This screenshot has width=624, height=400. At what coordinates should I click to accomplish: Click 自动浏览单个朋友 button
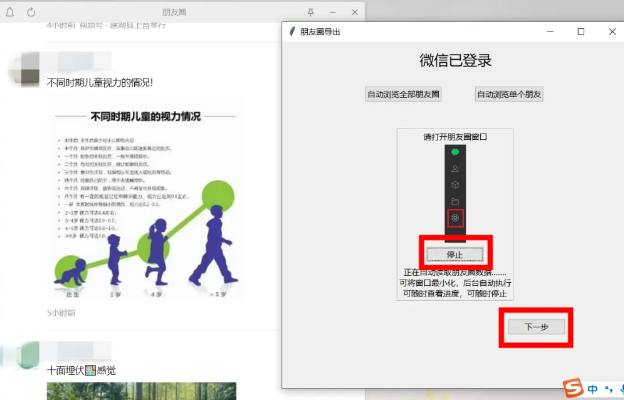click(x=509, y=94)
